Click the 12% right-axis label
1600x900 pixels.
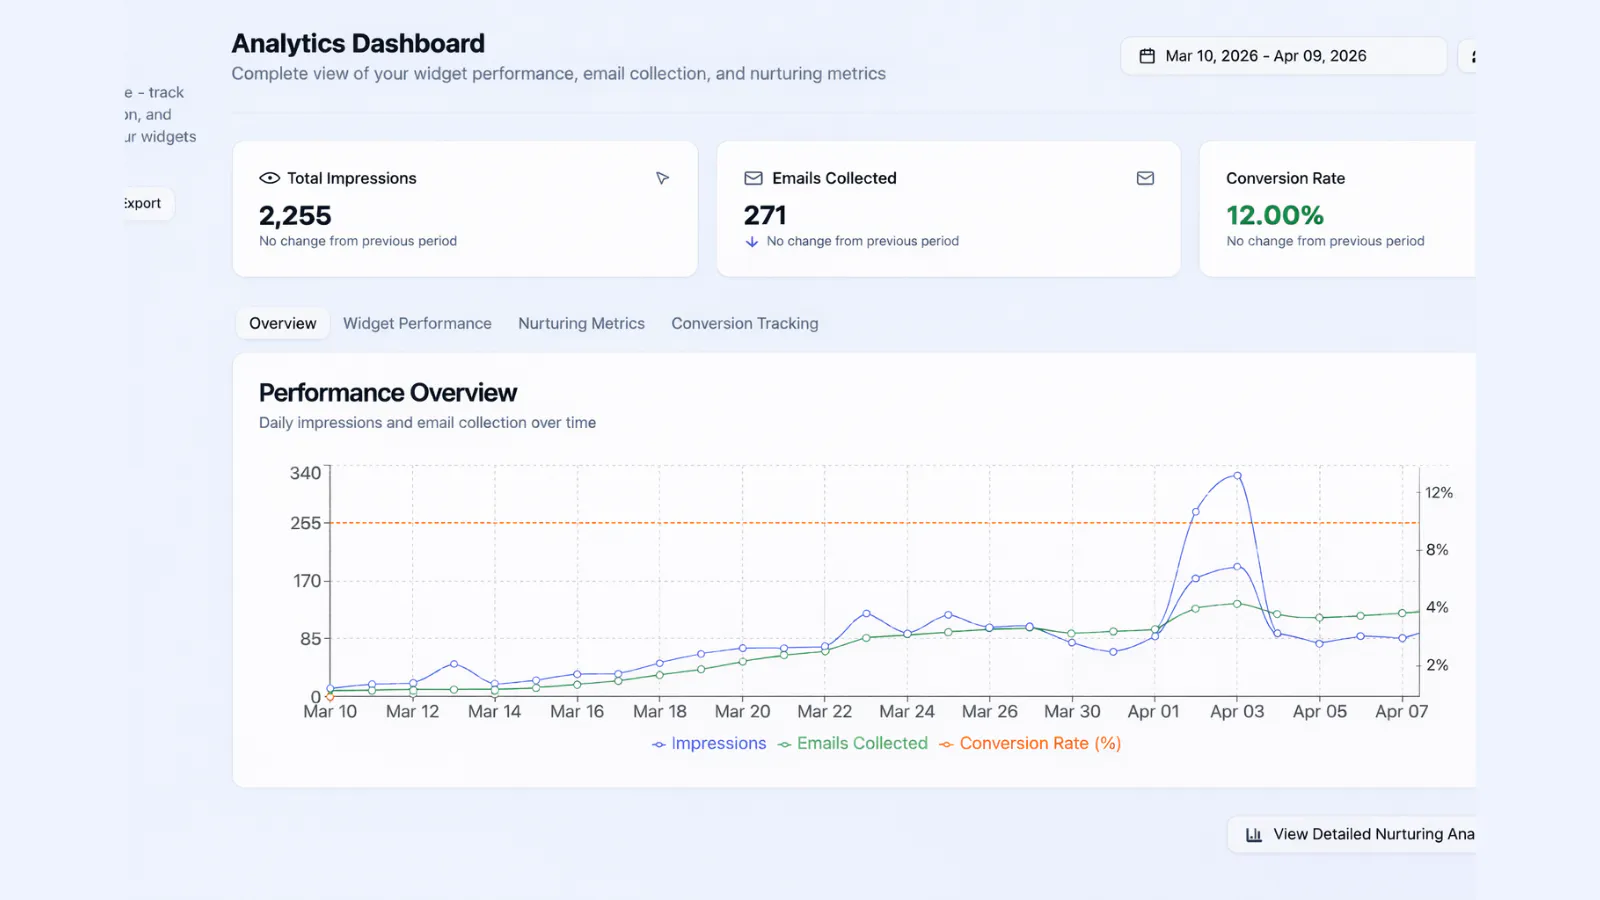(1439, 492)
